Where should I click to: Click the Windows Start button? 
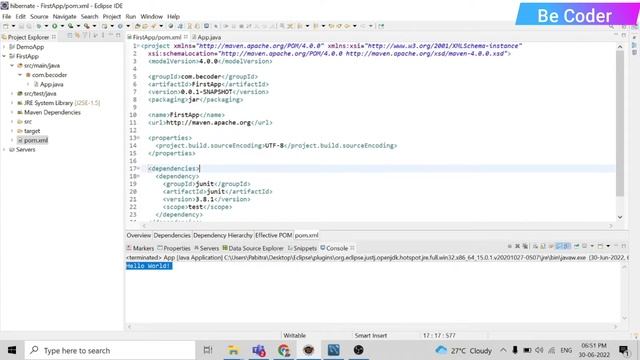pos(12,350)
